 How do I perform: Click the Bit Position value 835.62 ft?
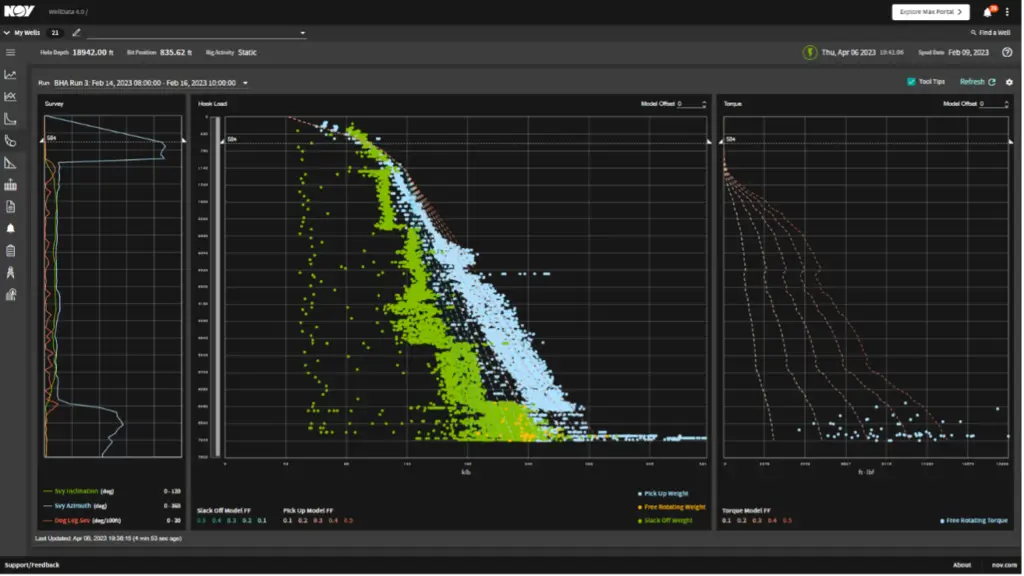pos(176,52)
